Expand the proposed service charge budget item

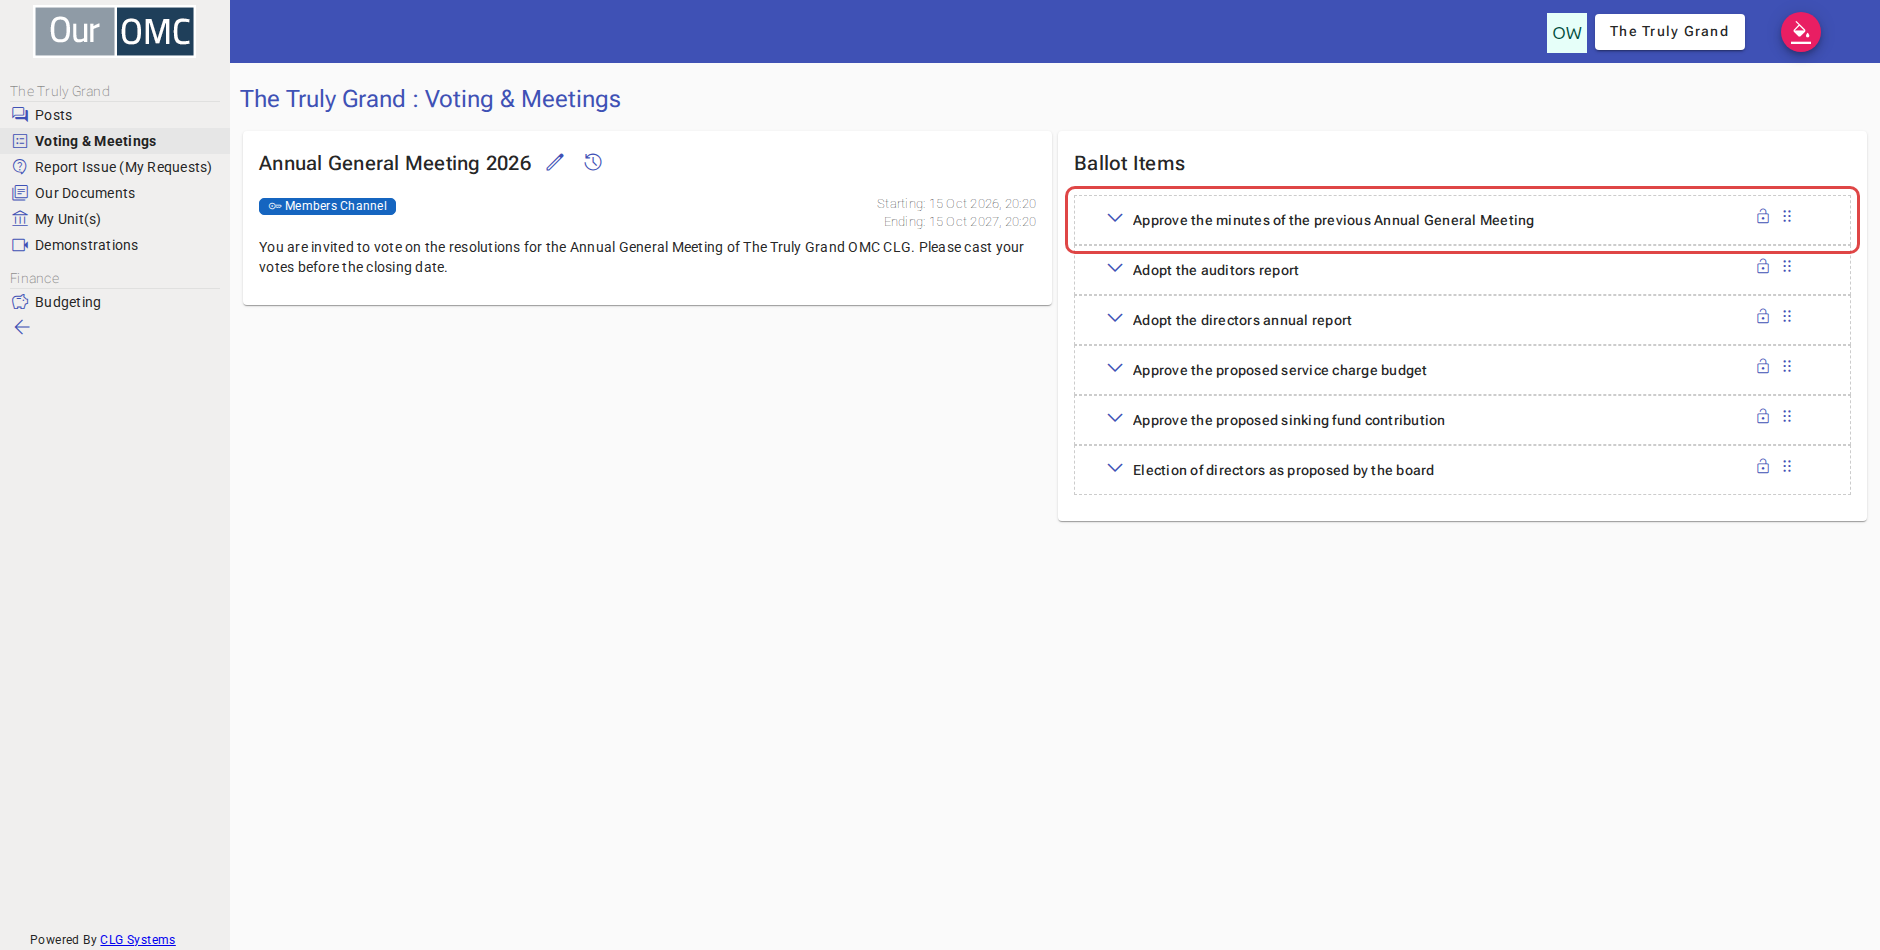pos(1115,368)
